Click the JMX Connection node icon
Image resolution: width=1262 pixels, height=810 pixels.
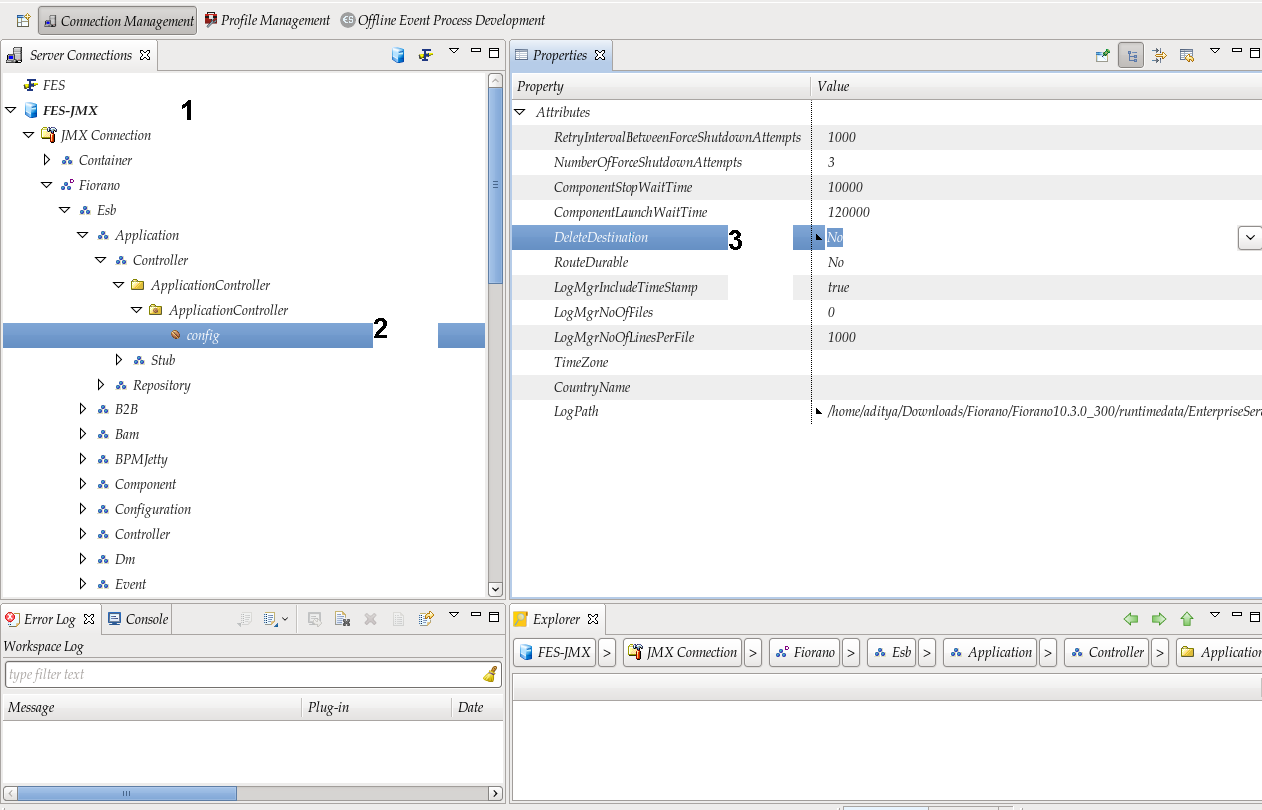point(48,135)
